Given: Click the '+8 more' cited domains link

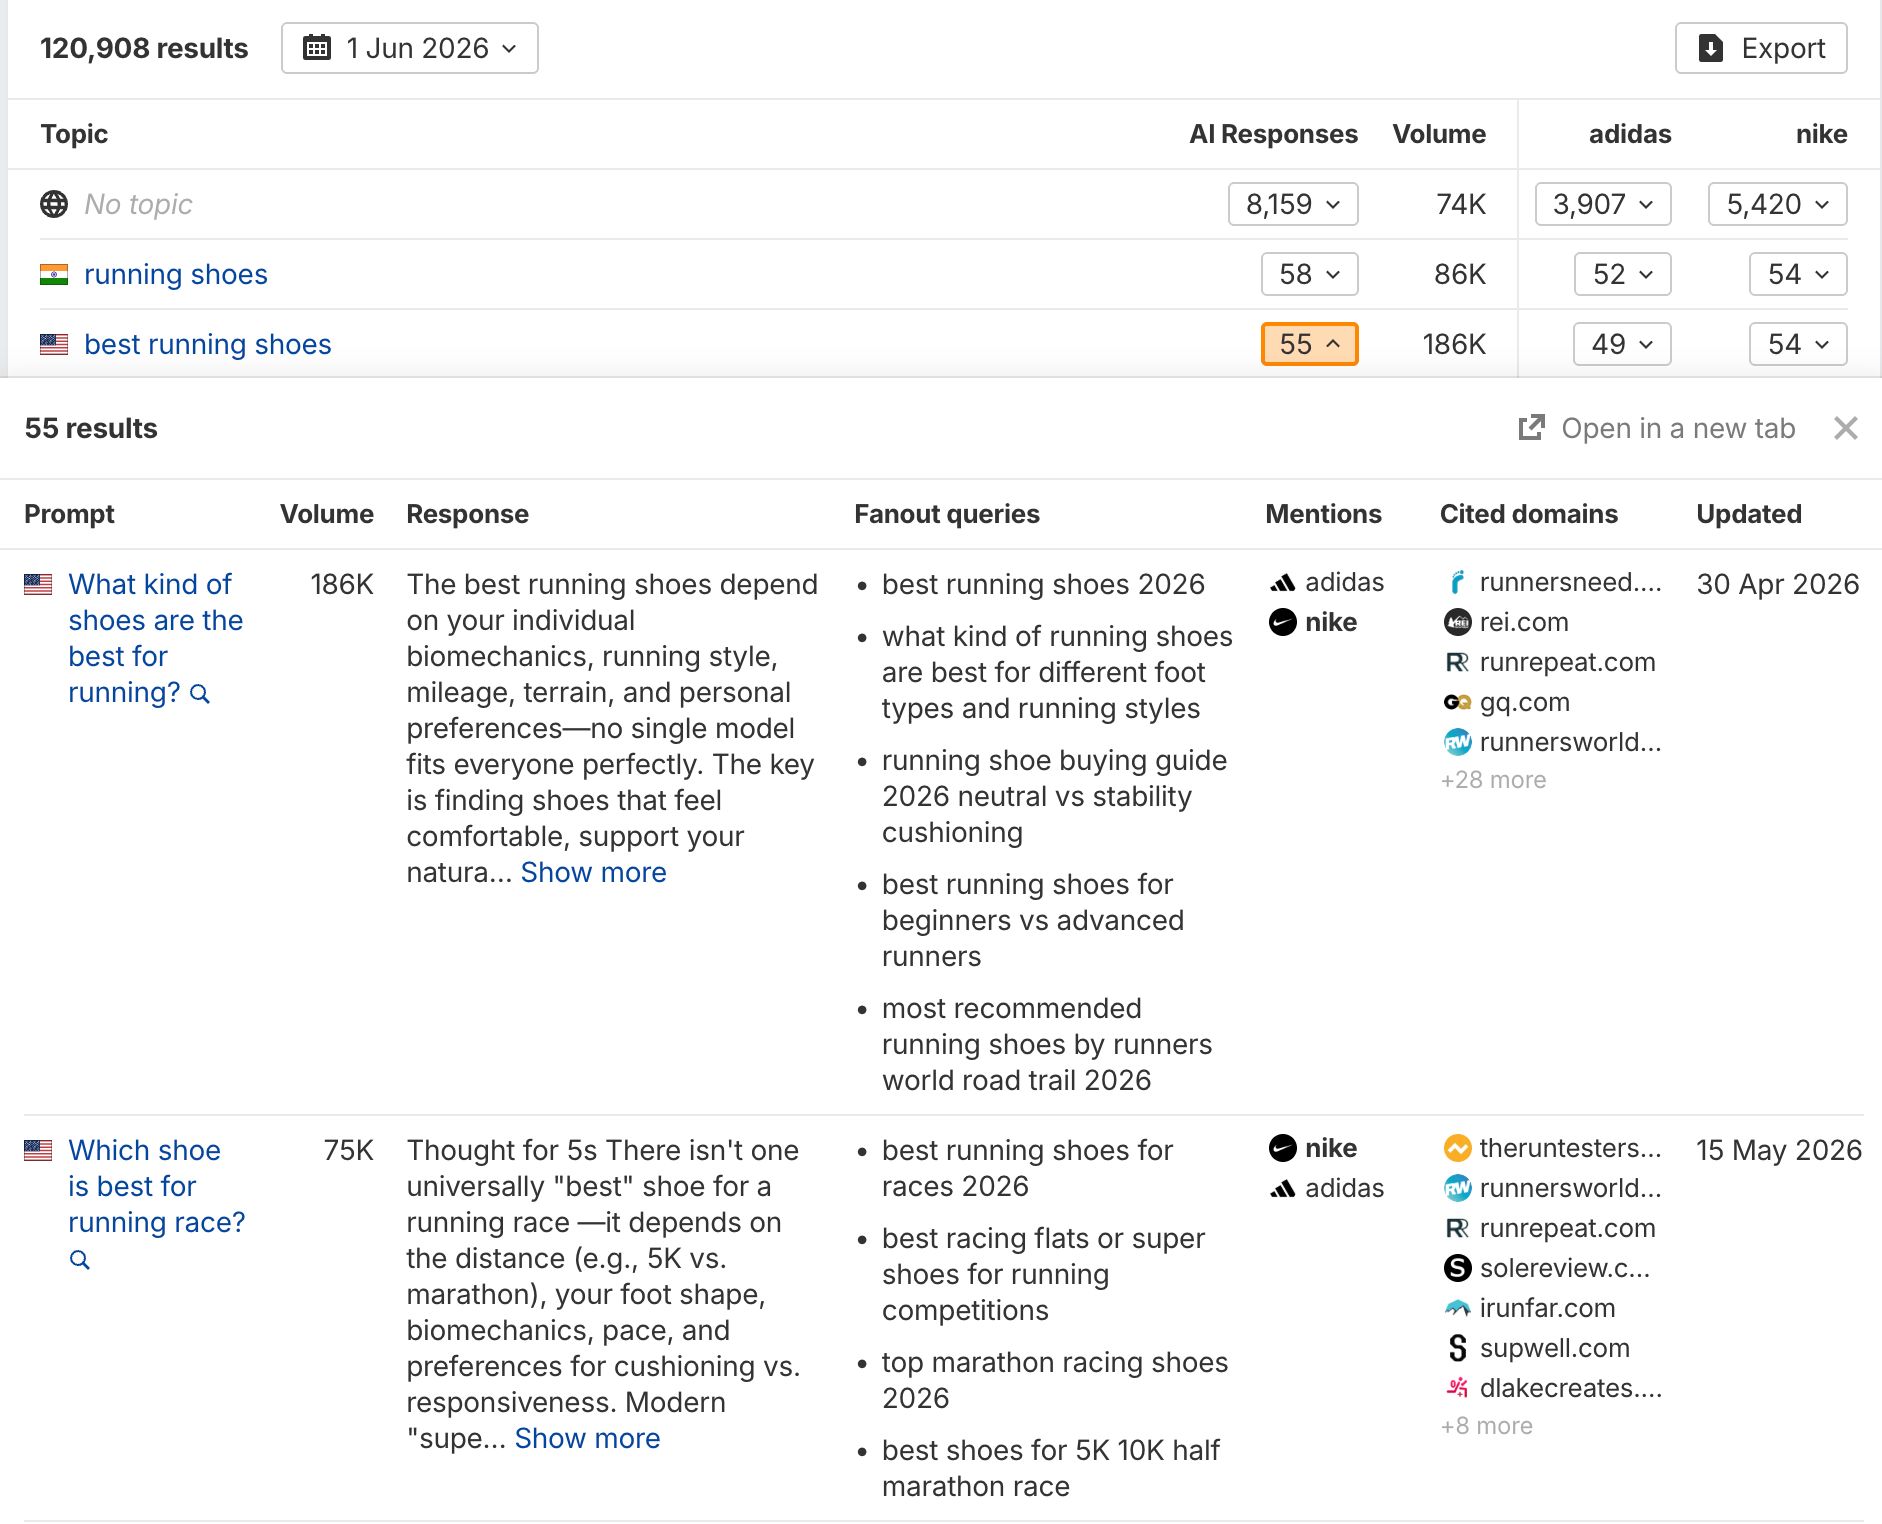Looking at the screenshot, I should (1486, 1426).
